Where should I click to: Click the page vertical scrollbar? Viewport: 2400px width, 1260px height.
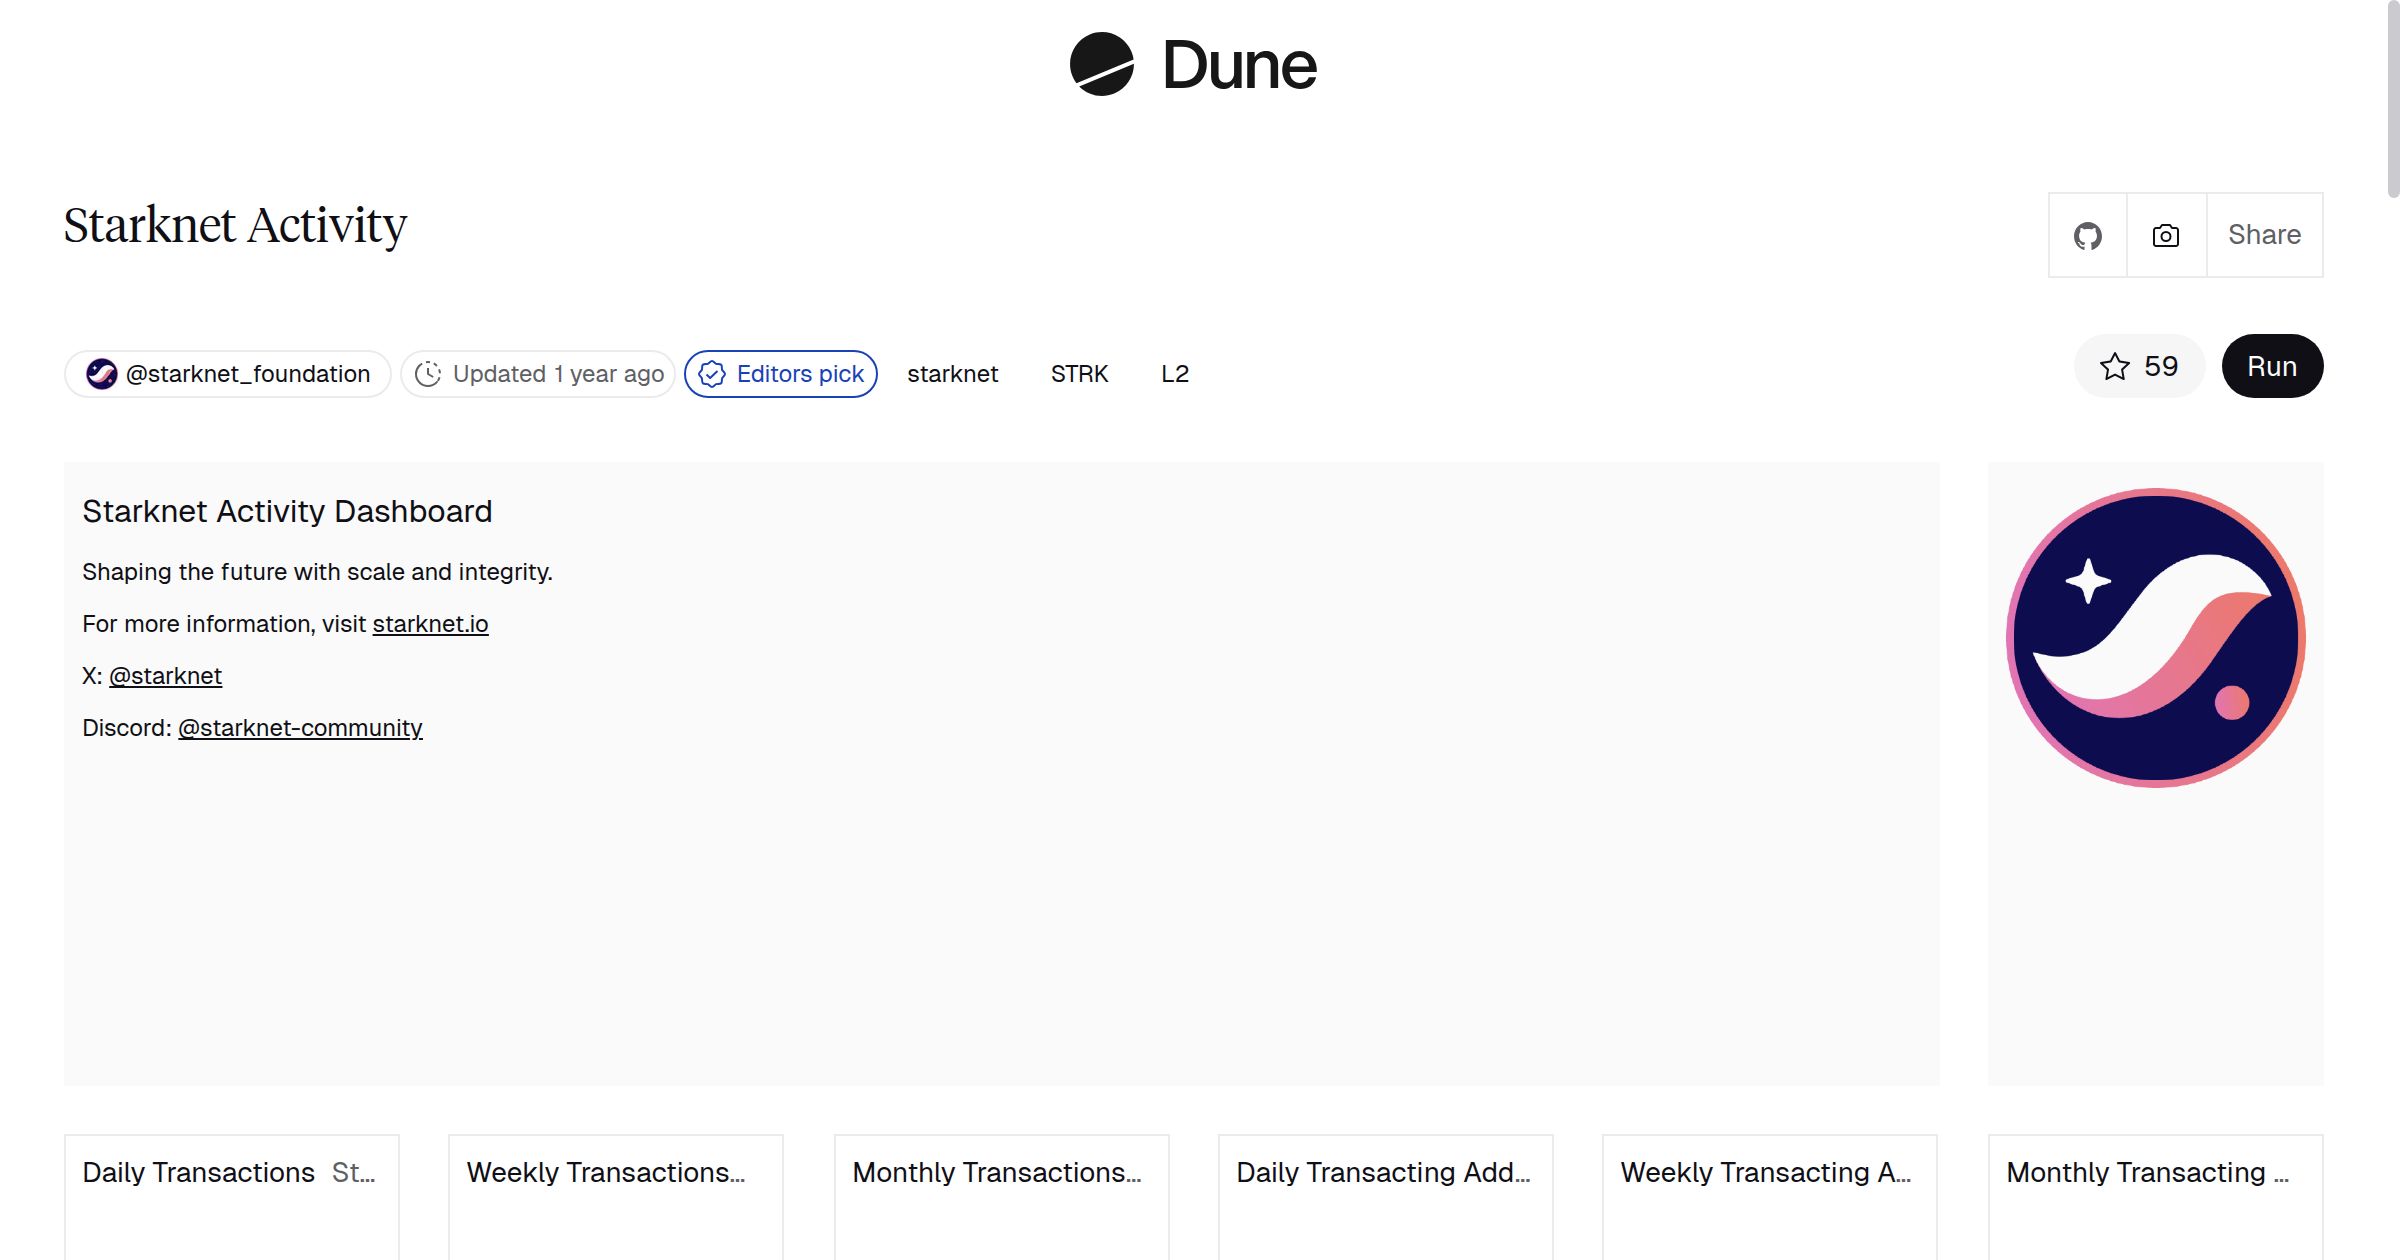coord(2392,100)
